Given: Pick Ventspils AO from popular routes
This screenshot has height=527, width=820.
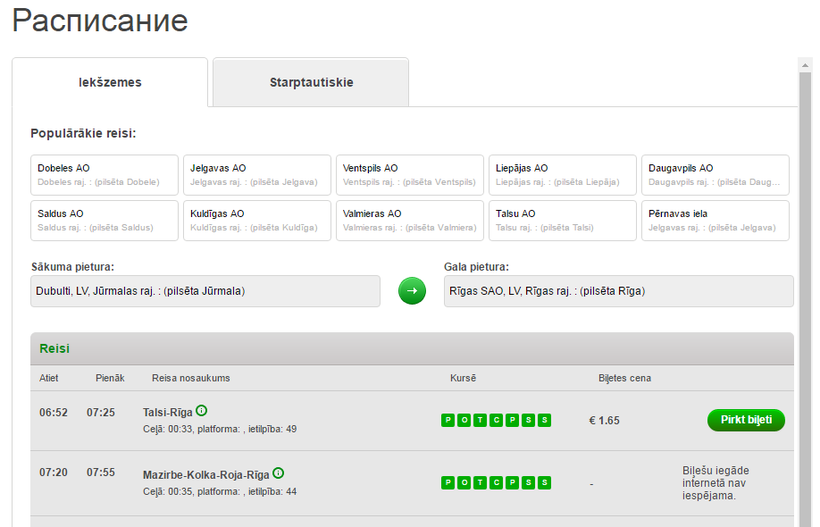Looking at the screenshot, I should [x=409, y=175].
